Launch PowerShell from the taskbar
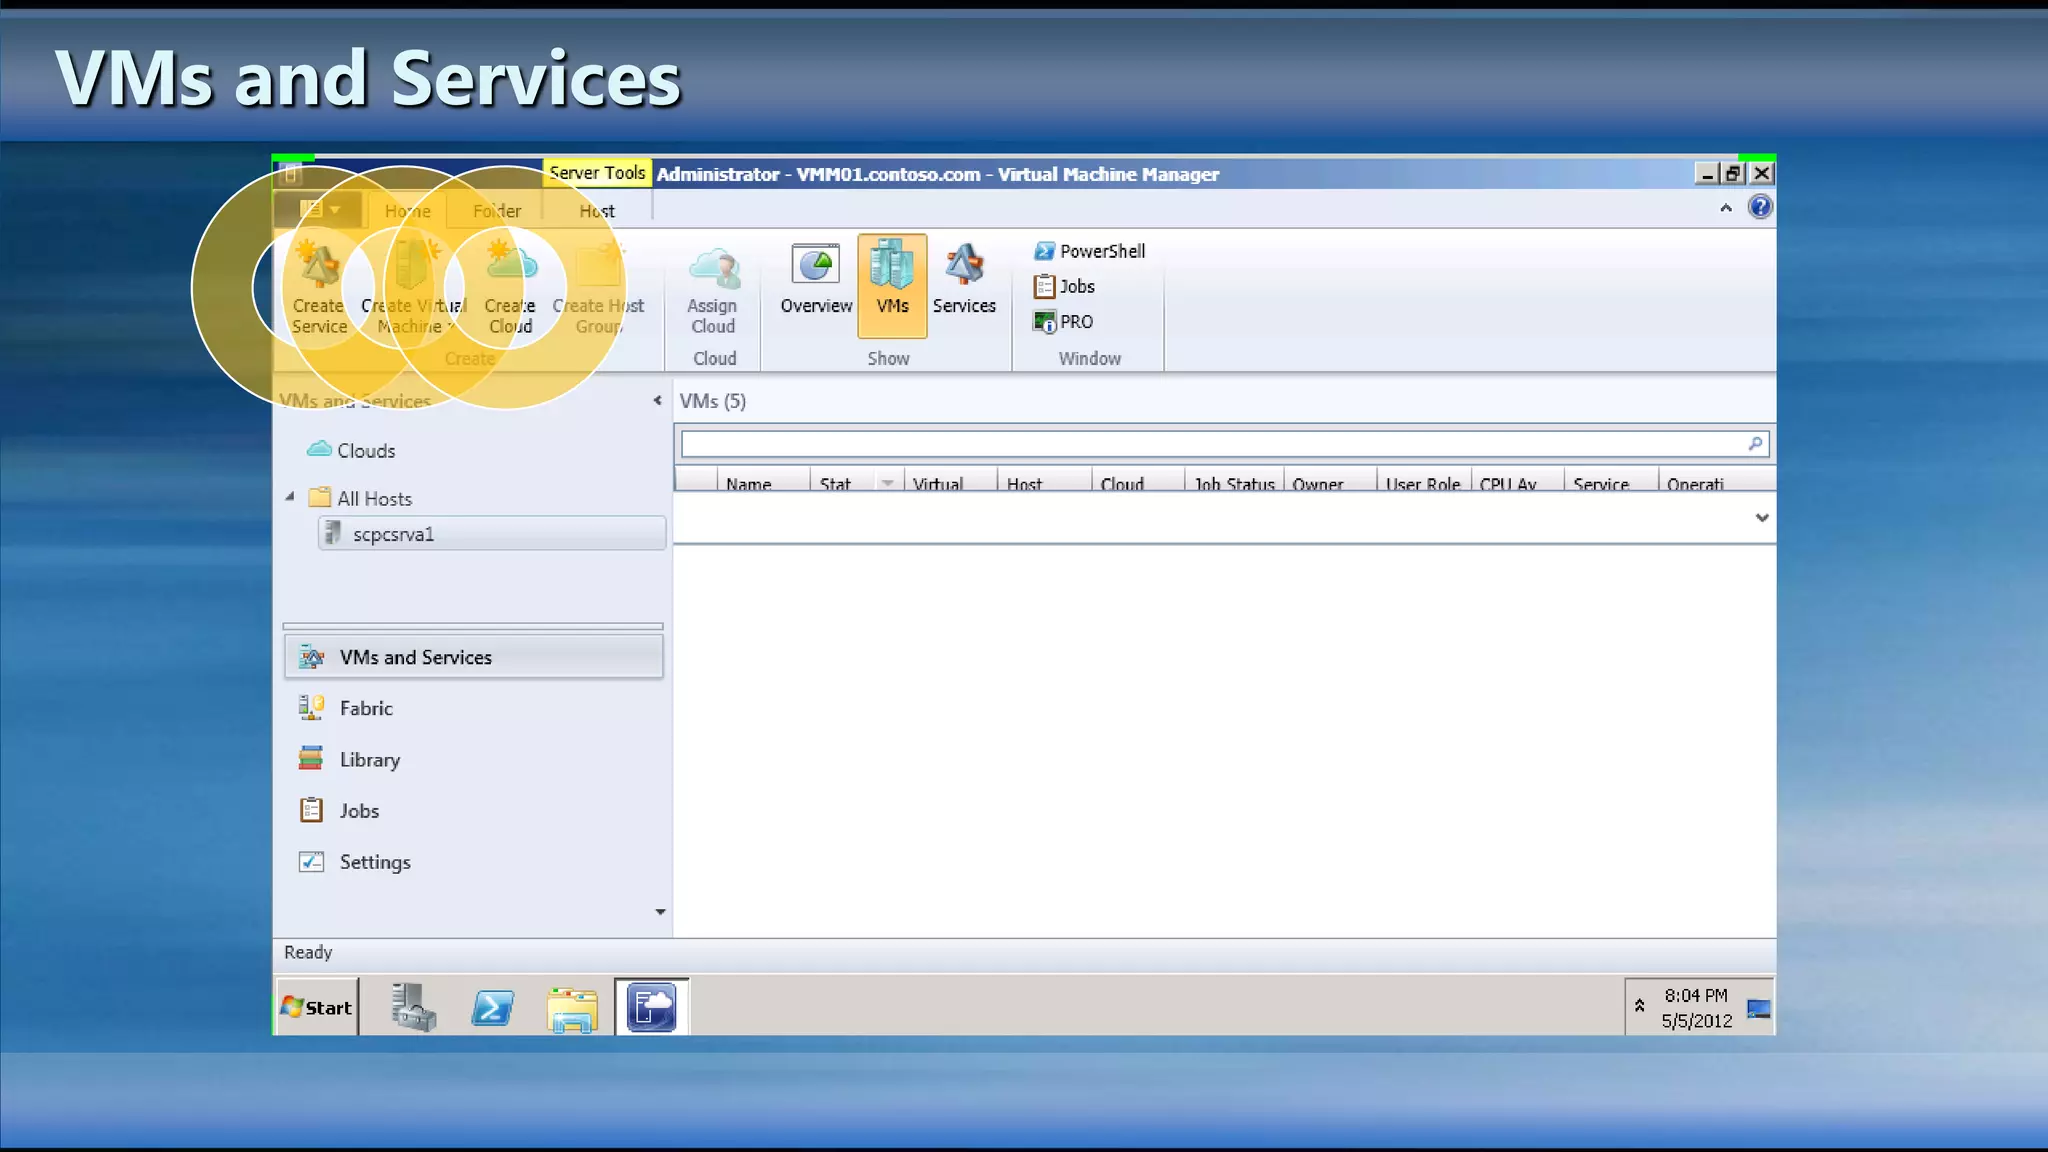Screen dimensions: 2048x1152 [492, 1007]
